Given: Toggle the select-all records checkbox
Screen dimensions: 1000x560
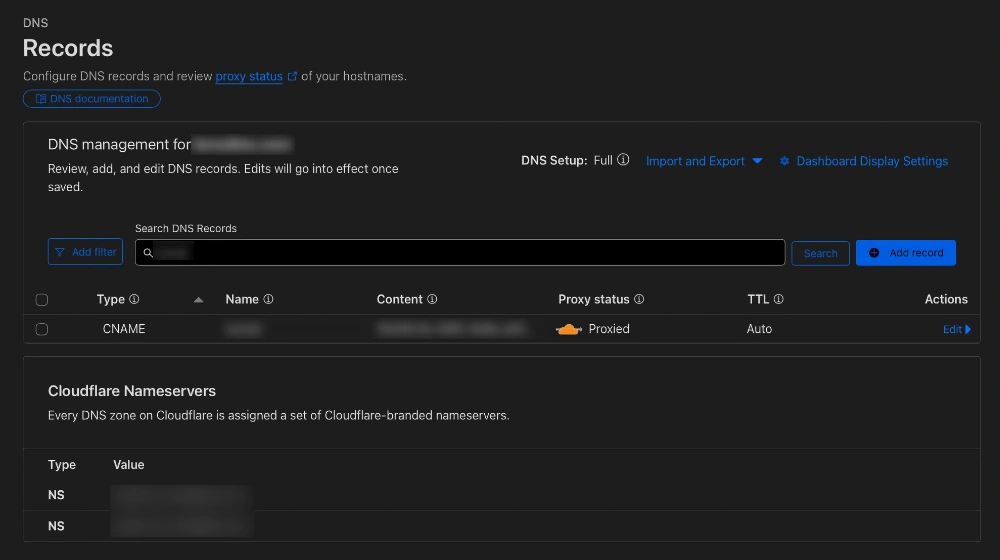Looking at the screenshot, I should (x=42, y=300).
